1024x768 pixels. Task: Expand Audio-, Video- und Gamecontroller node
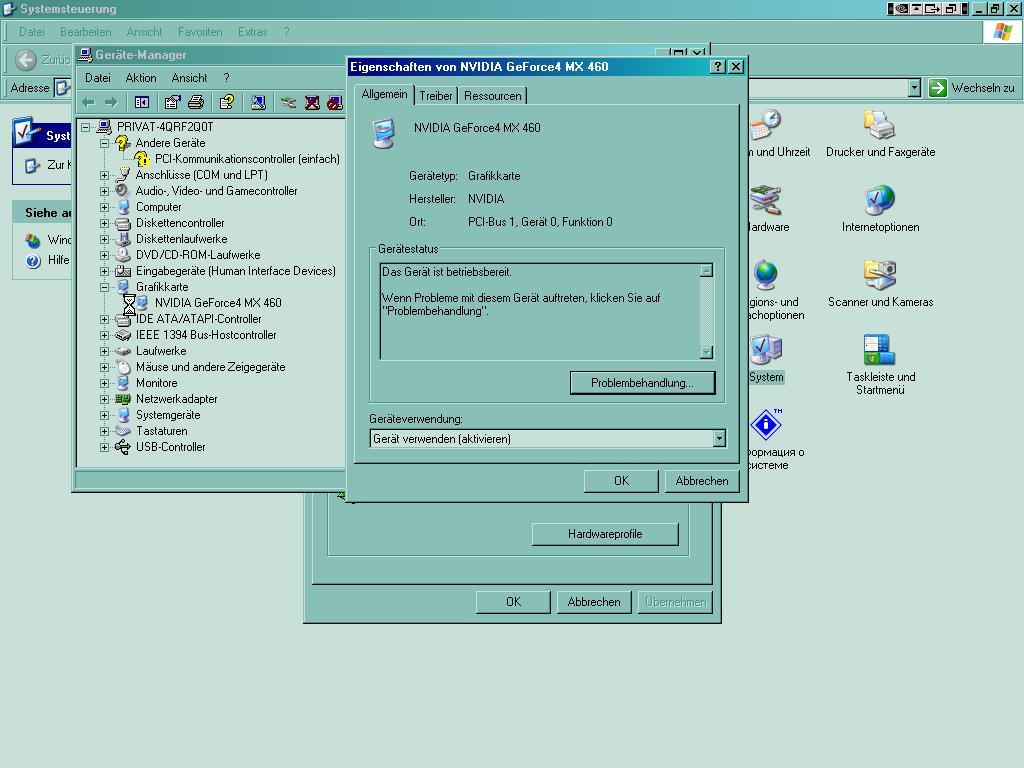[x=104, y=191]
